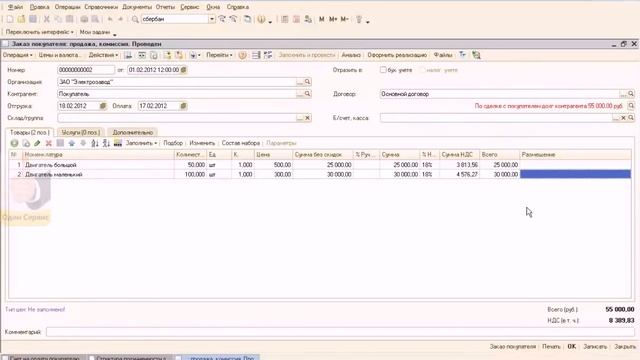
Task: Move row up with blue arrow icon
Action: [71, 143]
